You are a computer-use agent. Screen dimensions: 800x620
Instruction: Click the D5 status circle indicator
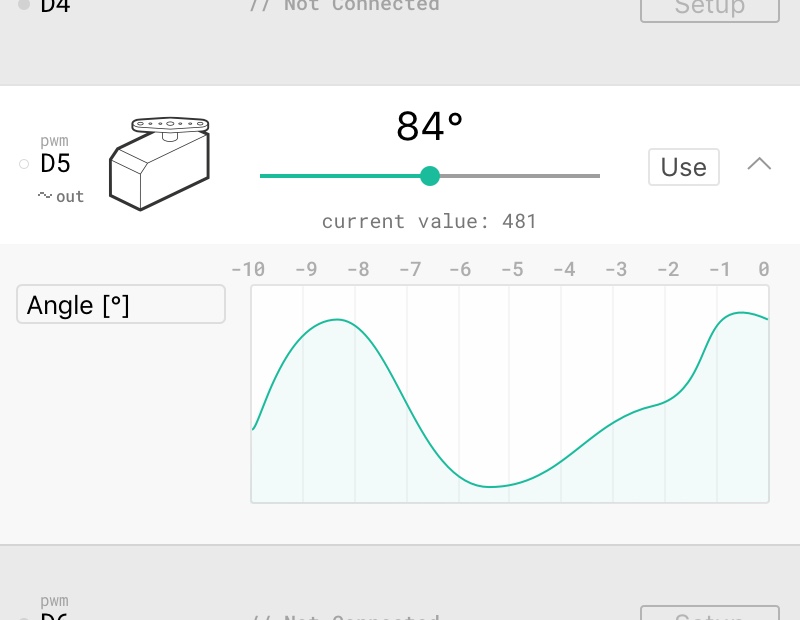24,164
